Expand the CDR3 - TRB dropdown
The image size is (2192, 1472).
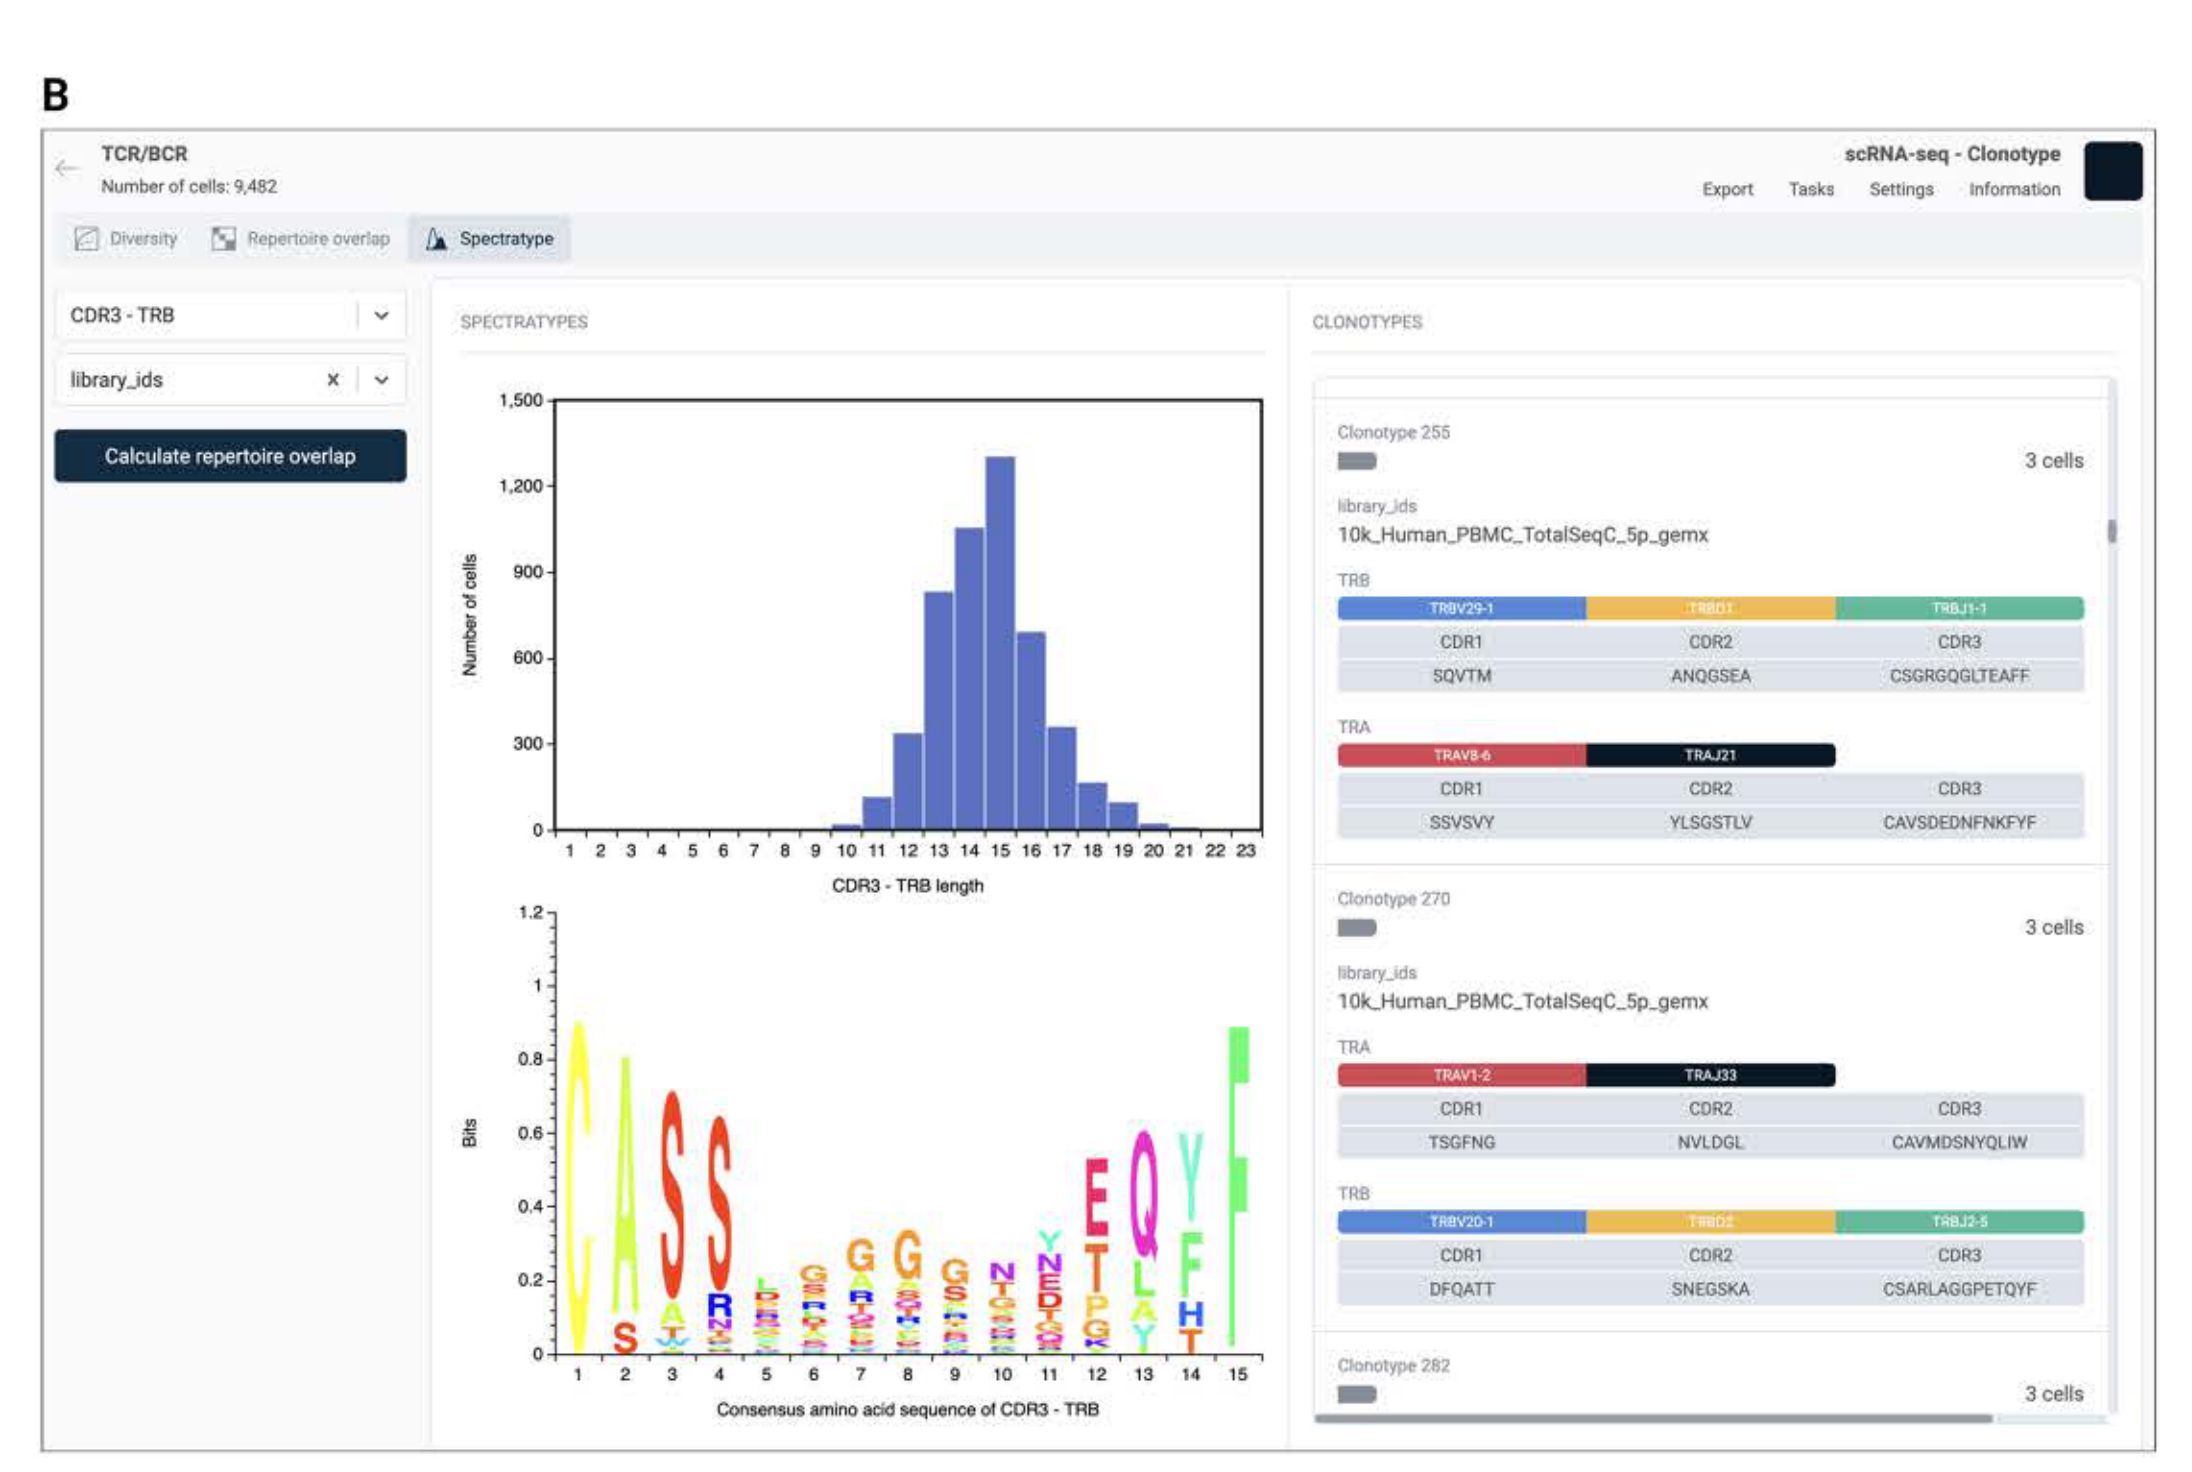point(381,315)
